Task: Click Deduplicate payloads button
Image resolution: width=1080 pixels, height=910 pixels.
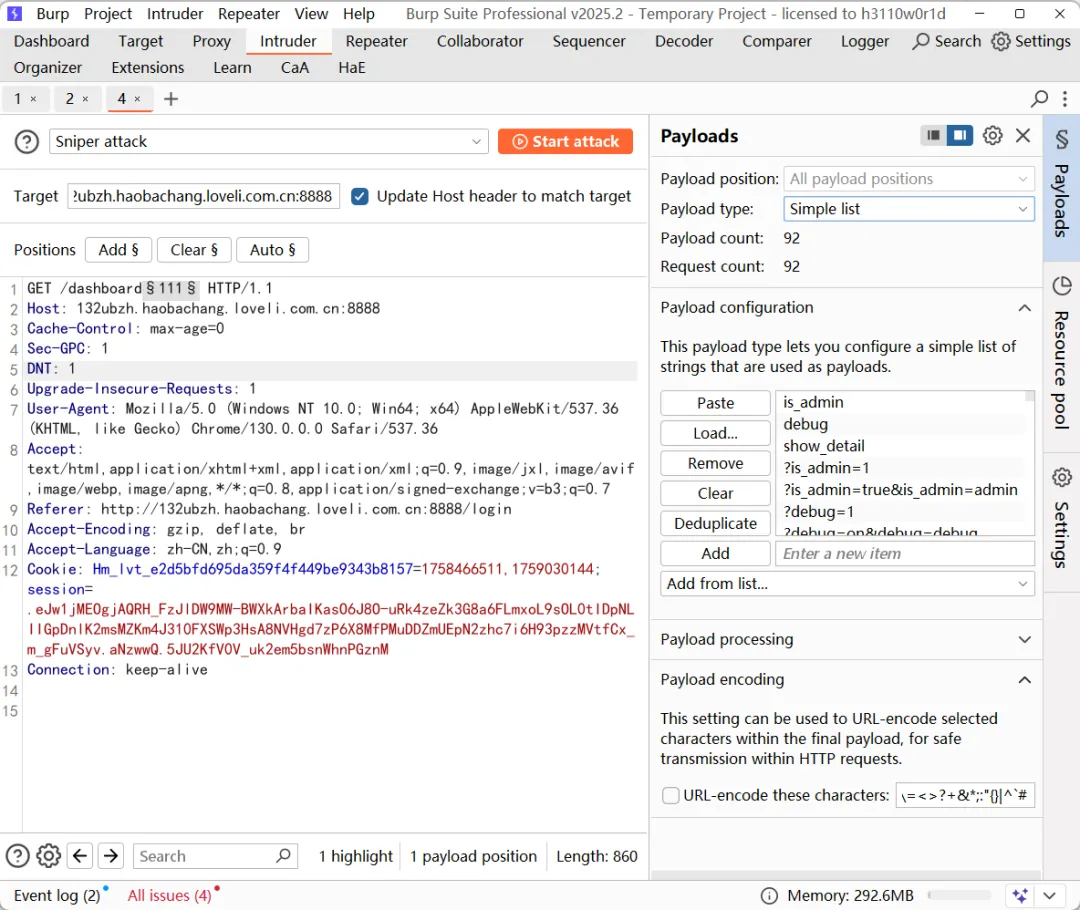Action: (x=716, y=524)
